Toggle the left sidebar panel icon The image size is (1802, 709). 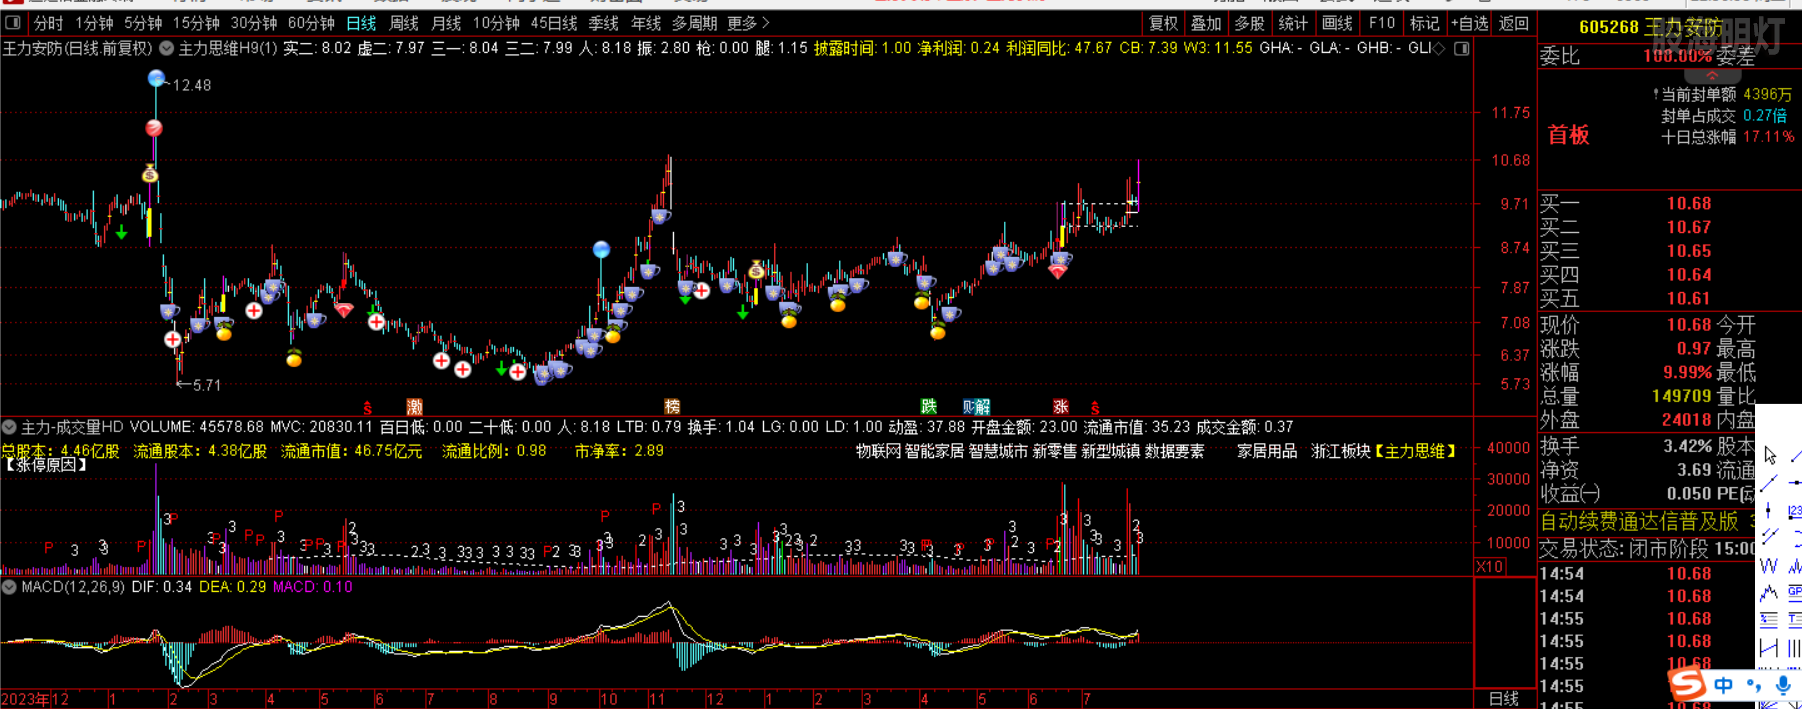12,23
